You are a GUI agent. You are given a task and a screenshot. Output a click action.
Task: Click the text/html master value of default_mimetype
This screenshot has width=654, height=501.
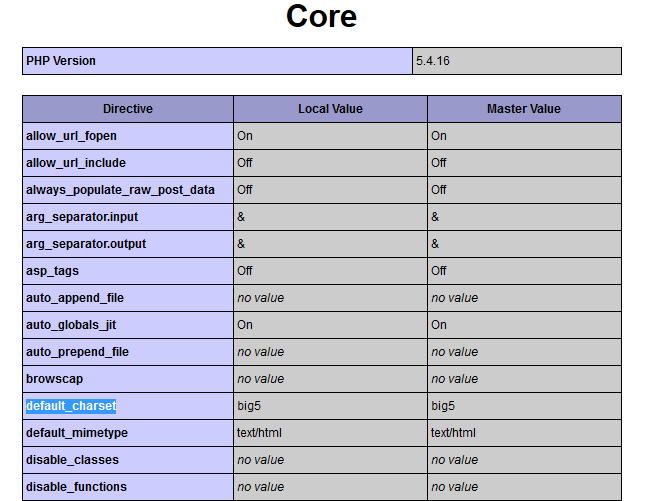tap(453, 433)
